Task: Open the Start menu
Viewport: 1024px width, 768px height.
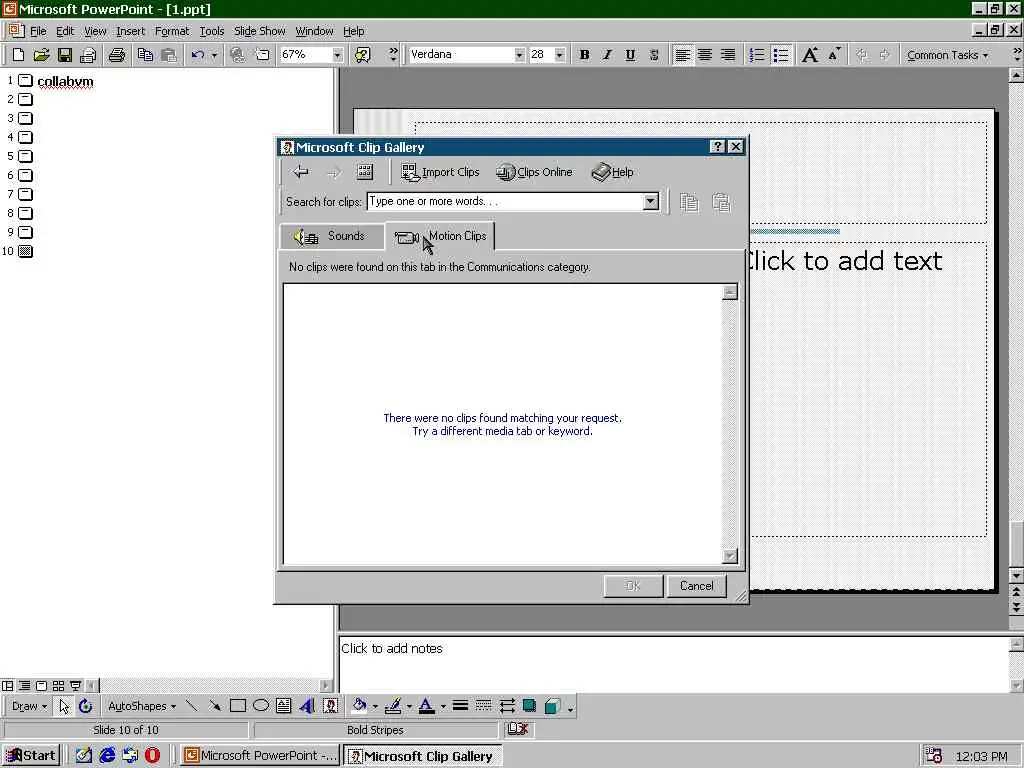Action: 31,756
